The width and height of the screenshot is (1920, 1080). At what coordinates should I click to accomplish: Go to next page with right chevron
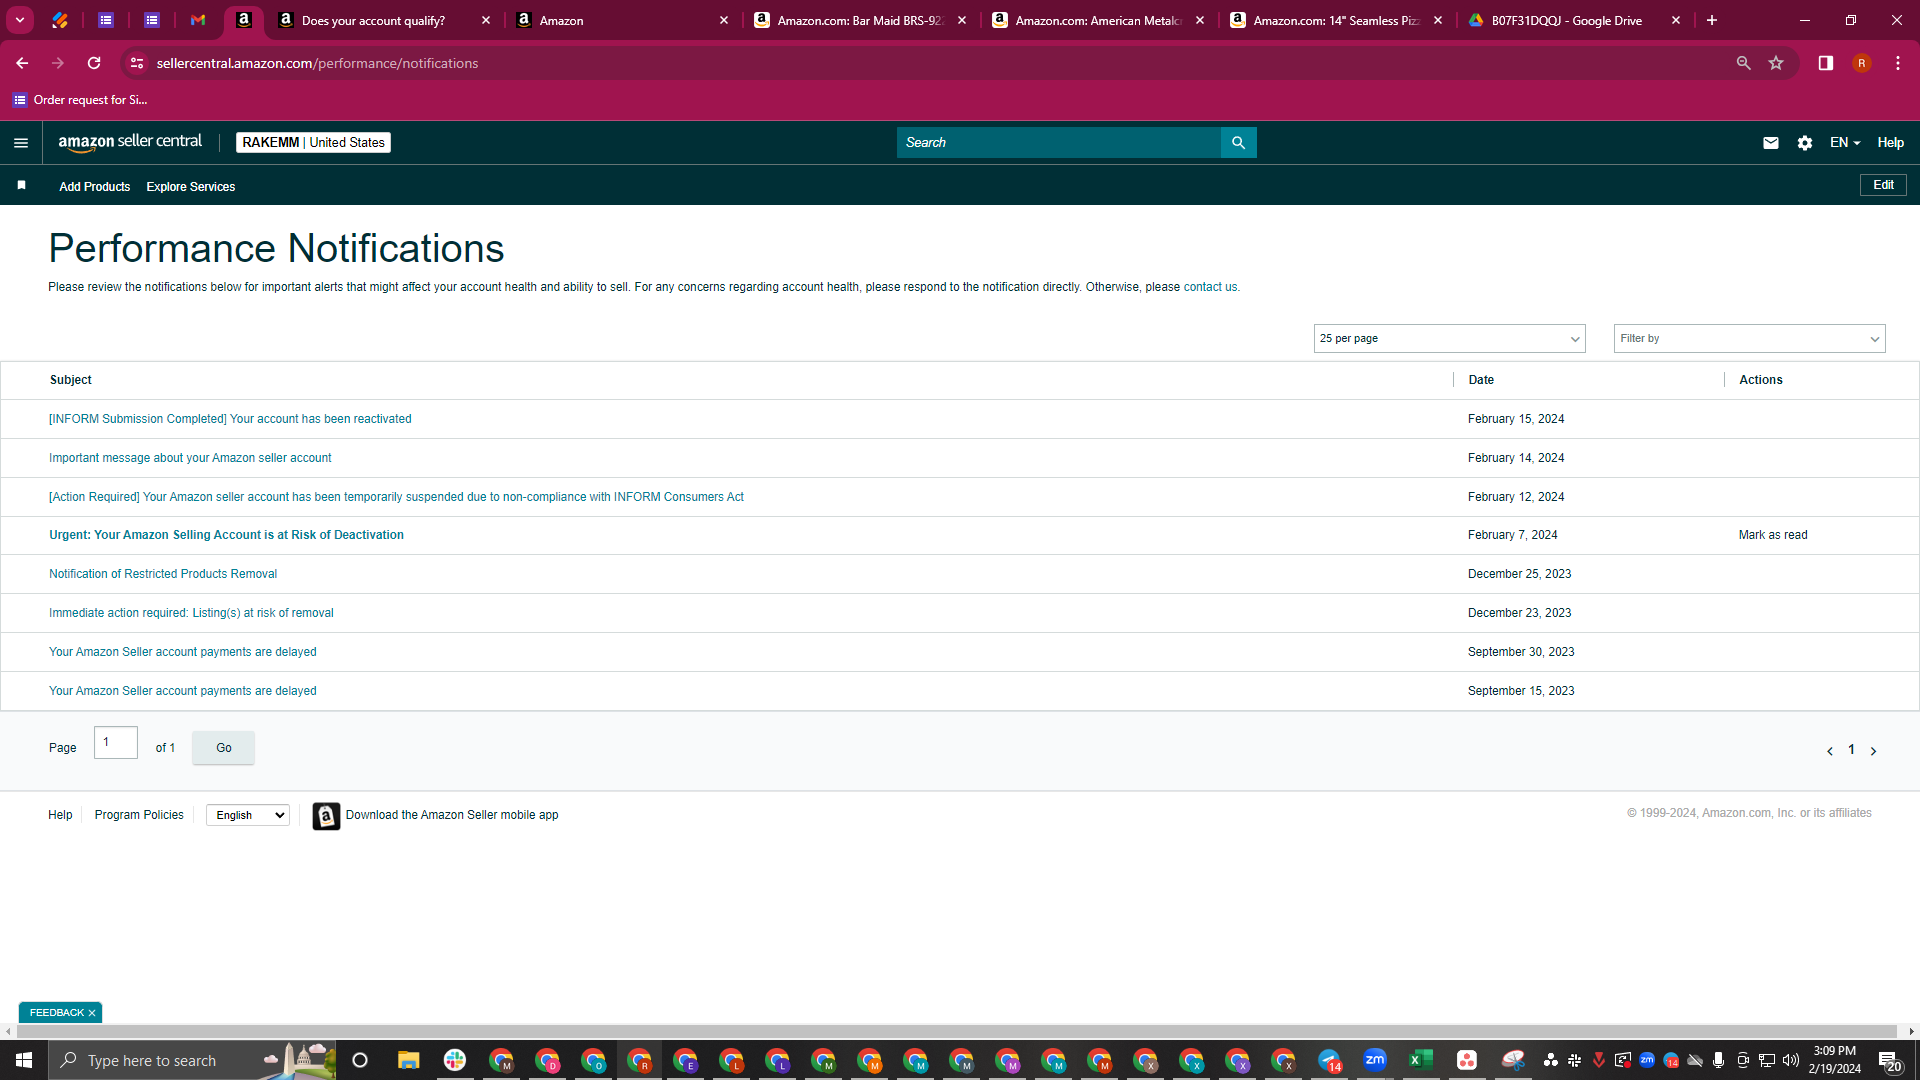click(x=1874, y=751)
